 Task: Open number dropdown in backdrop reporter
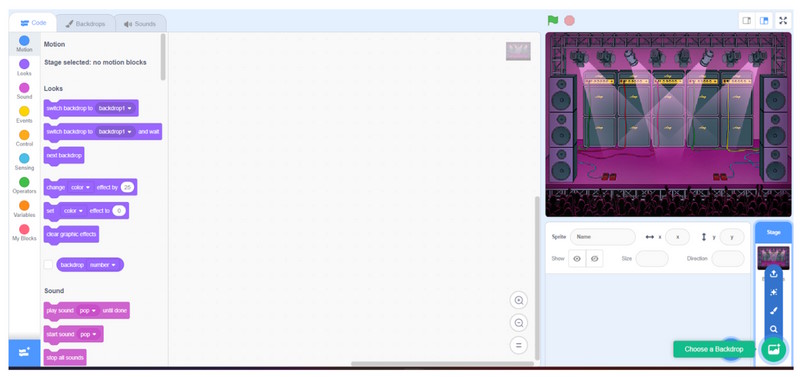pos(103,265)
